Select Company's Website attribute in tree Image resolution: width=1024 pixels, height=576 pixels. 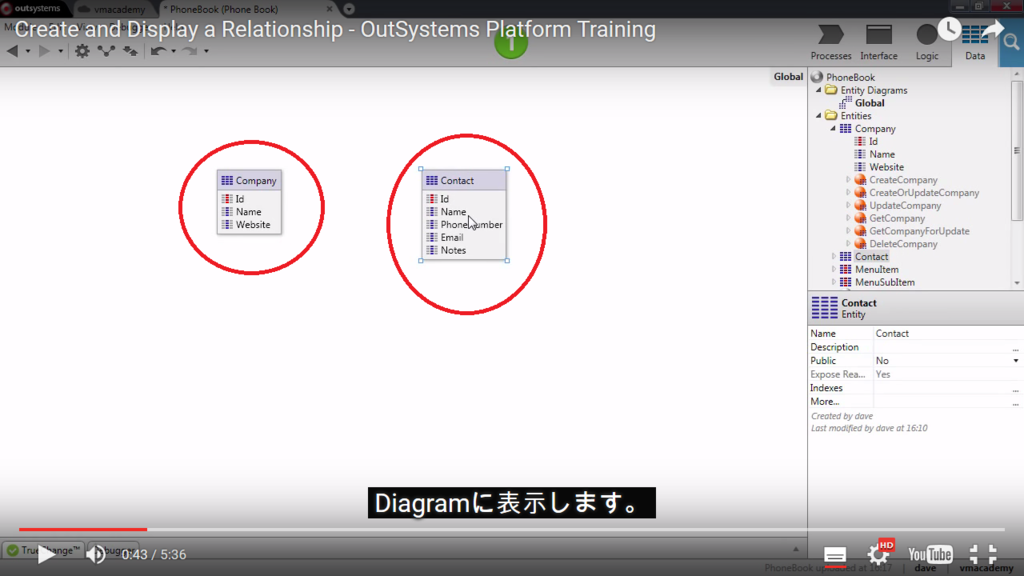886,167
